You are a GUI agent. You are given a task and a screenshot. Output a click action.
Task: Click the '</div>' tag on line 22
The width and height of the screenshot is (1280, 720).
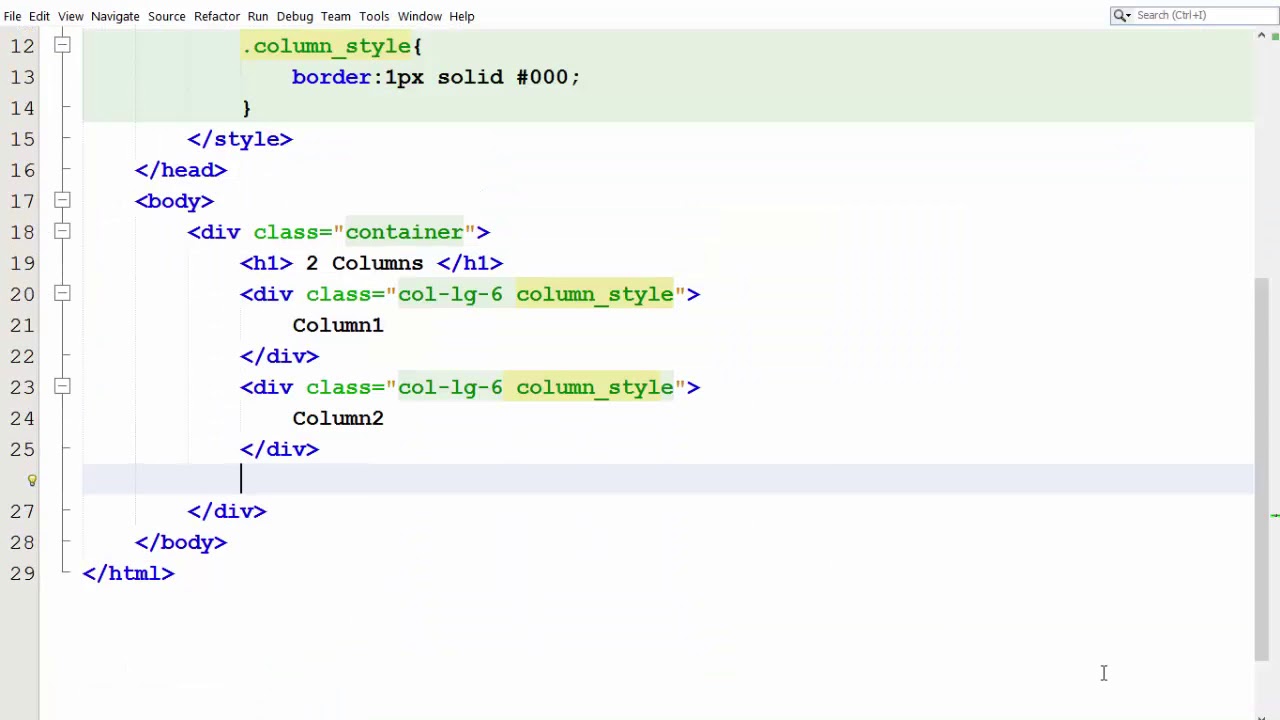click(279, 356)
